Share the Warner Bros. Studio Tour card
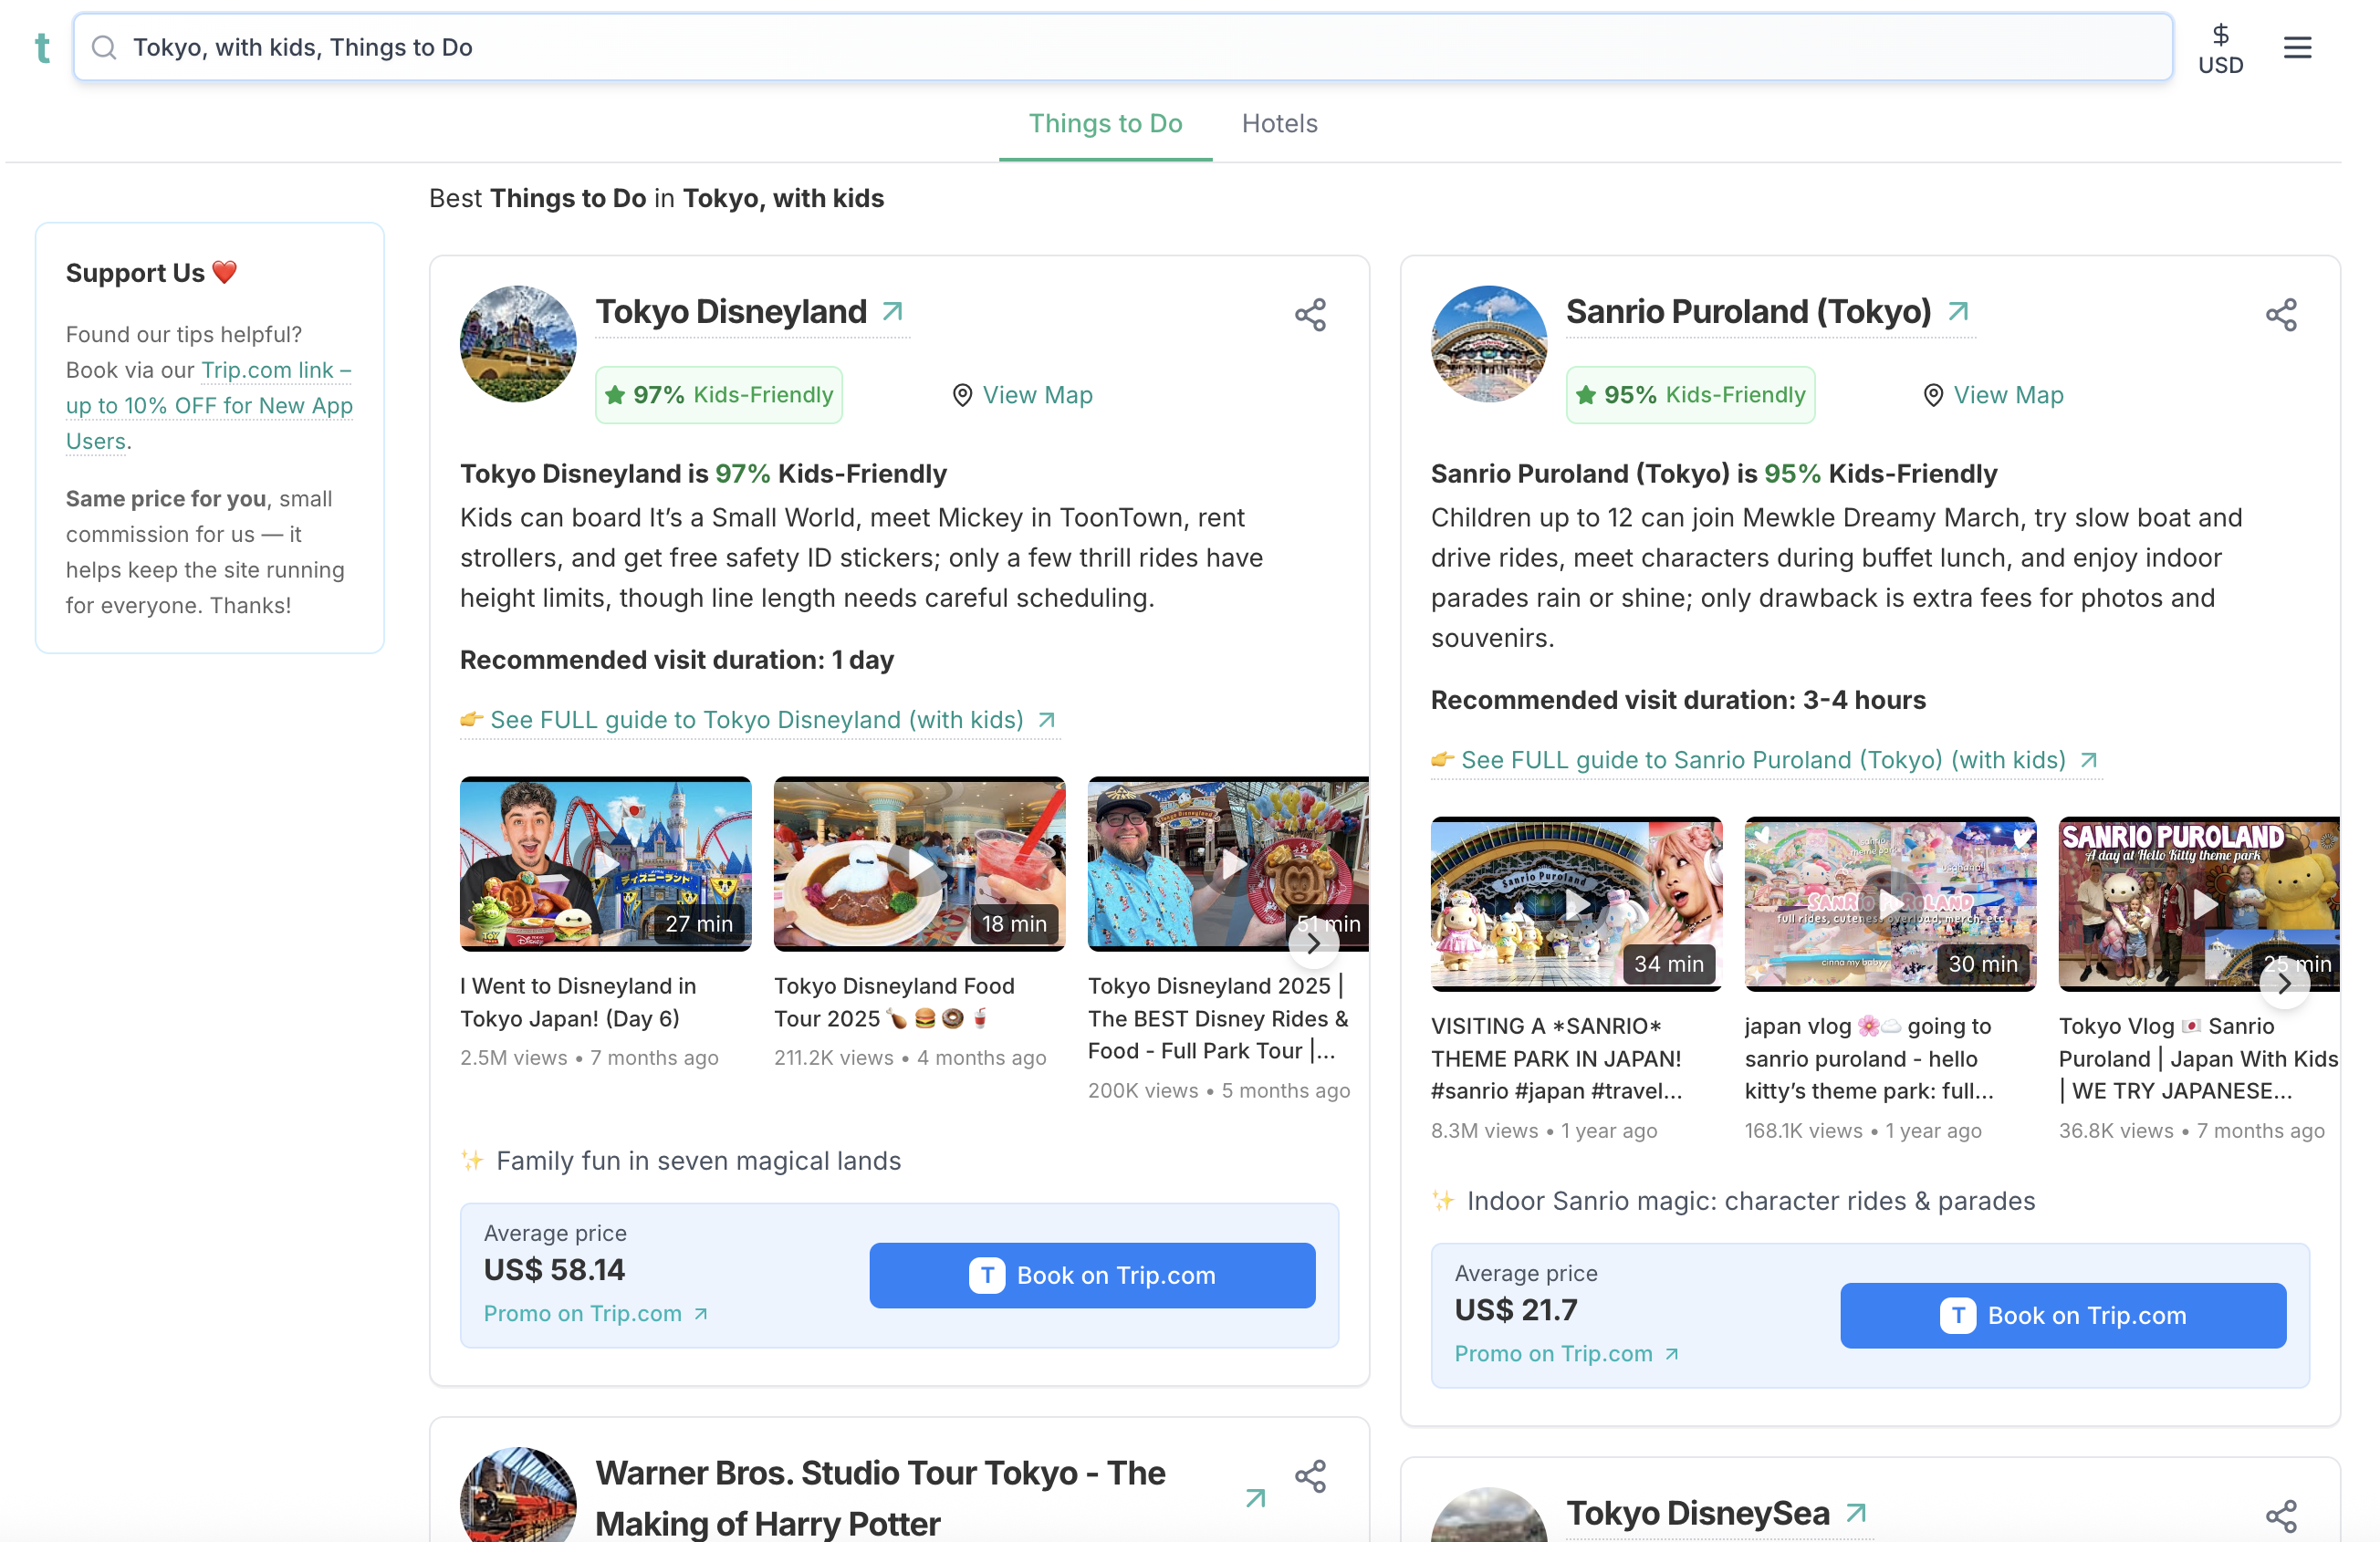 tap(1311, 1476)
